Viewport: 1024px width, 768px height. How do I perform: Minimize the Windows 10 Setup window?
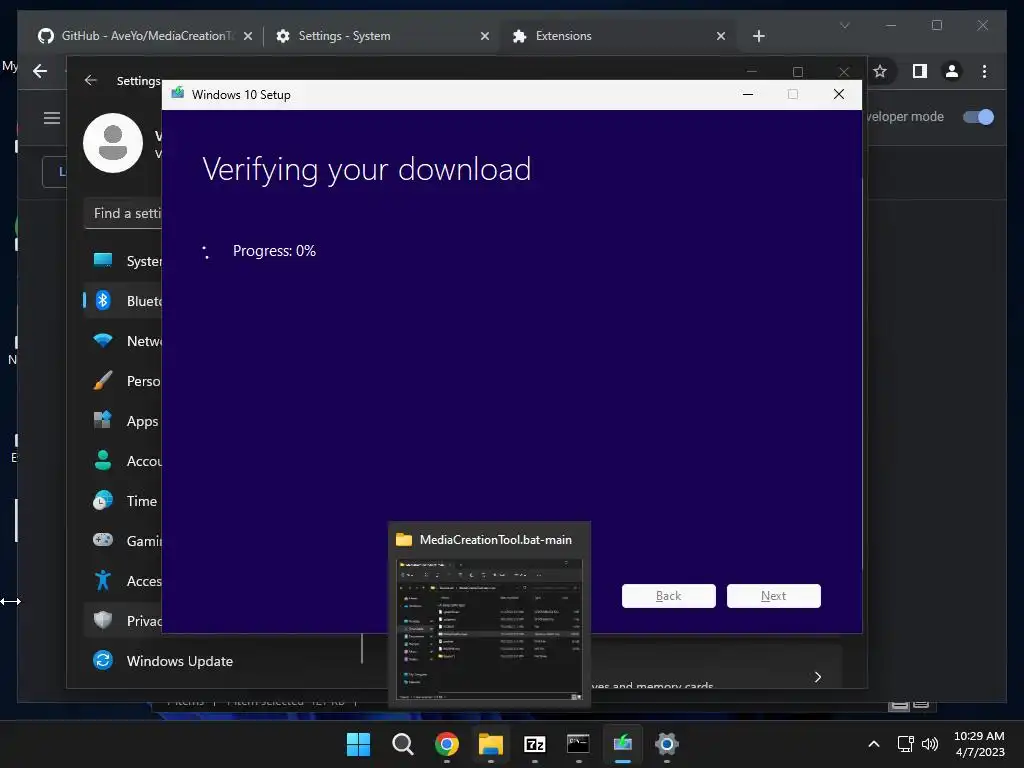(748, 95)
